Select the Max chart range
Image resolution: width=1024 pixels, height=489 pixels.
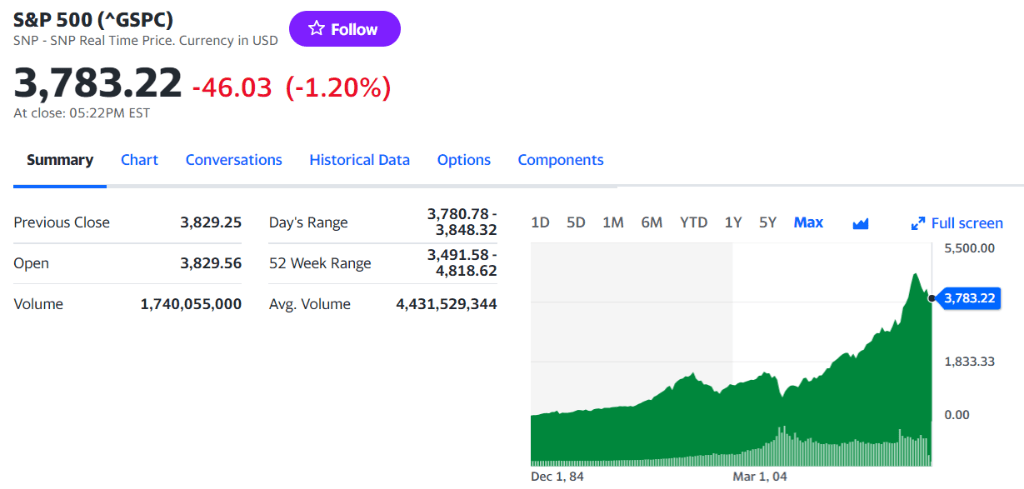[x=808, y=223]
